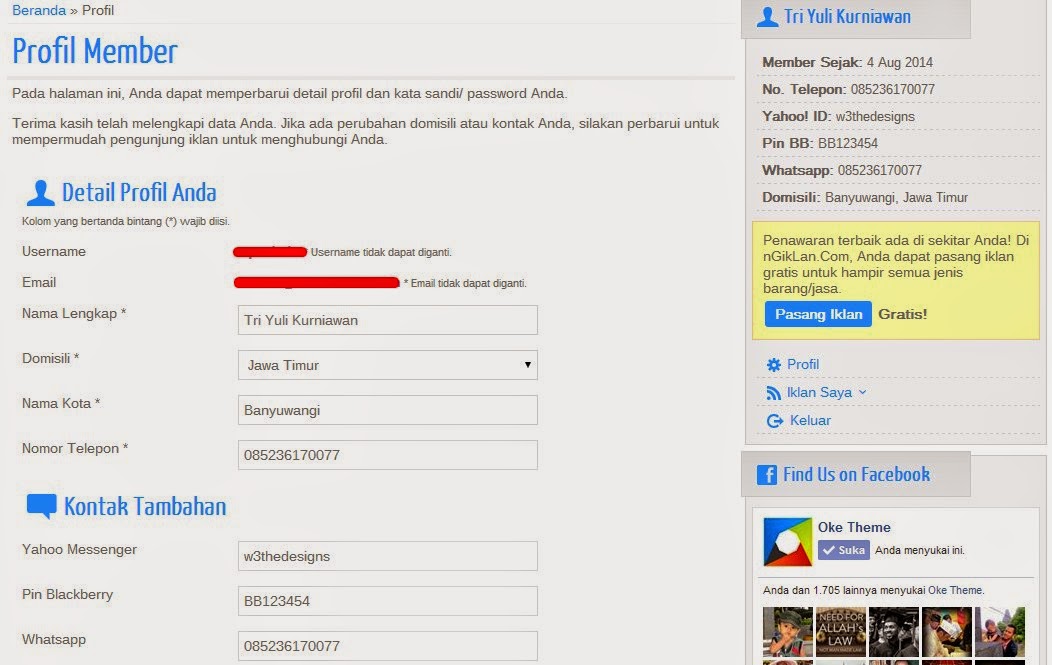Click 'Yahoo! ID: w3thedesigns' sidebar text
The height and width of the screenshot is (665, 1052).
coord(839,117)
